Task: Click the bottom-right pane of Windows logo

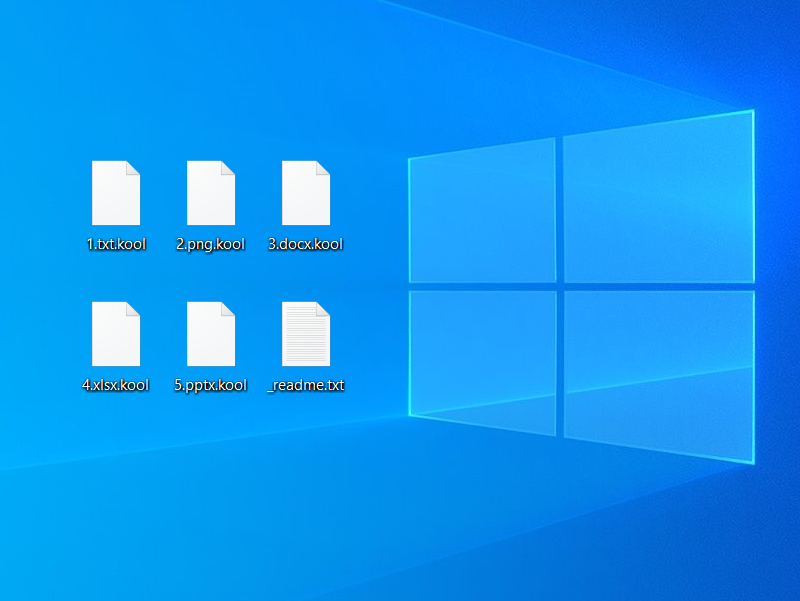Action: [x=657, y=376]
